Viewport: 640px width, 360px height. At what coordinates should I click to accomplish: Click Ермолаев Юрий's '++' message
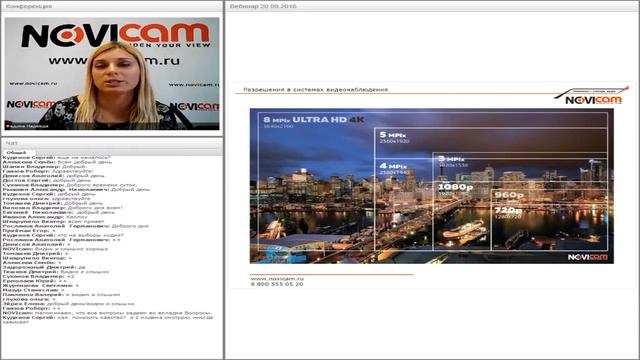pos(35,281)
